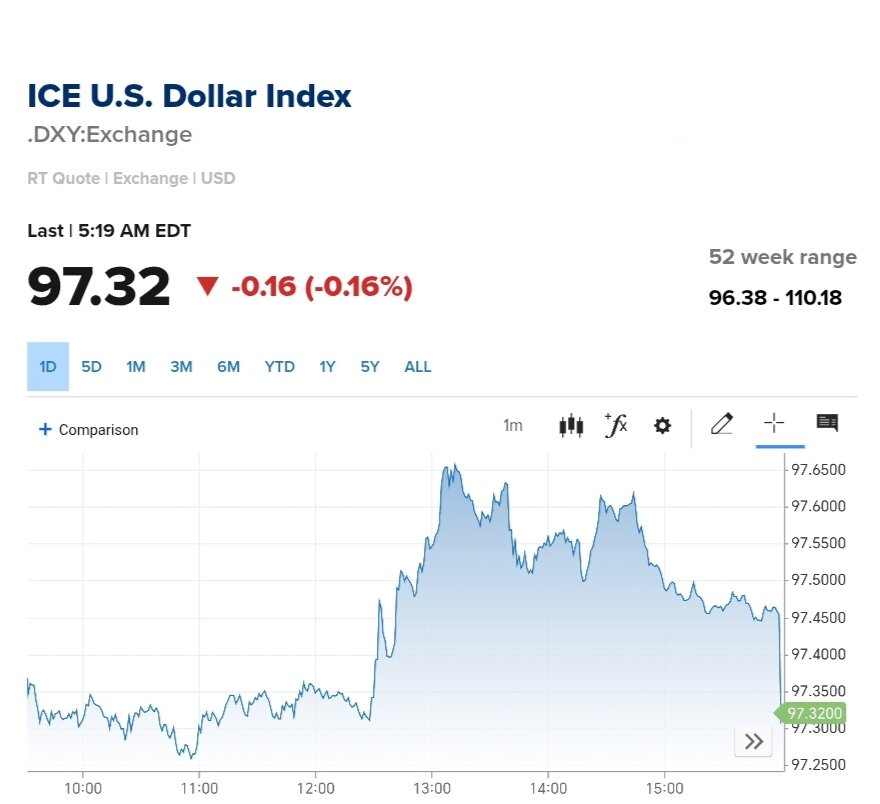Open the 1m interval dropdown
This screenshot has height=804, width=880.
tap(512, 426)
